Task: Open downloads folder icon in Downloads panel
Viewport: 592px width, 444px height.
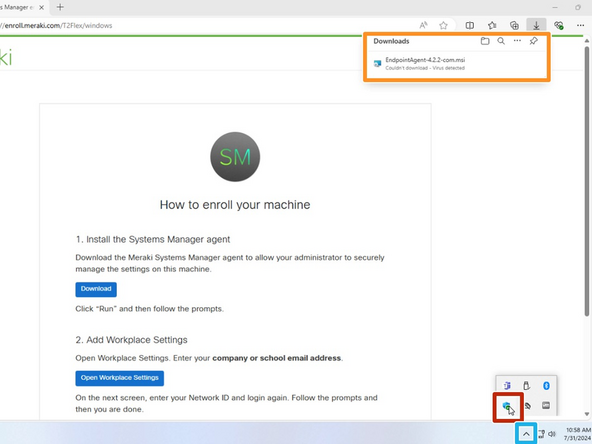Action: click(485, 41)
